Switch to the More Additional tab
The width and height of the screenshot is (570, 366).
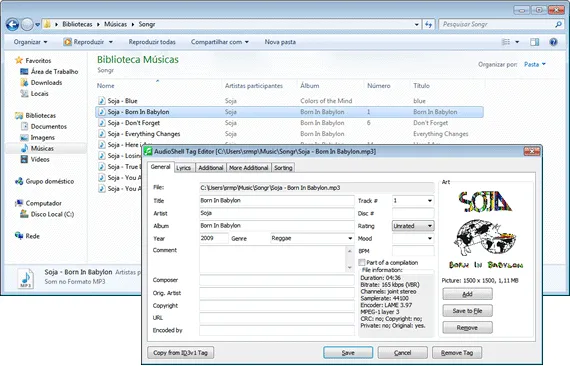248,168
